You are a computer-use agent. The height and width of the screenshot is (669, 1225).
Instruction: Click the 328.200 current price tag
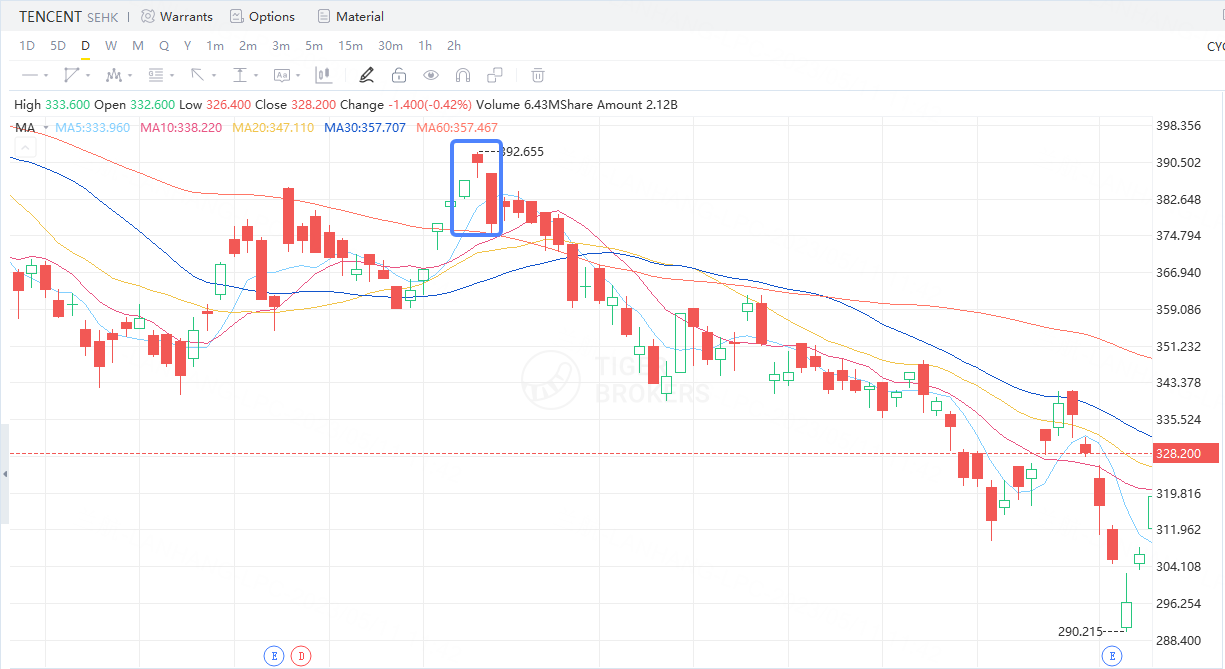[1188, 453]
